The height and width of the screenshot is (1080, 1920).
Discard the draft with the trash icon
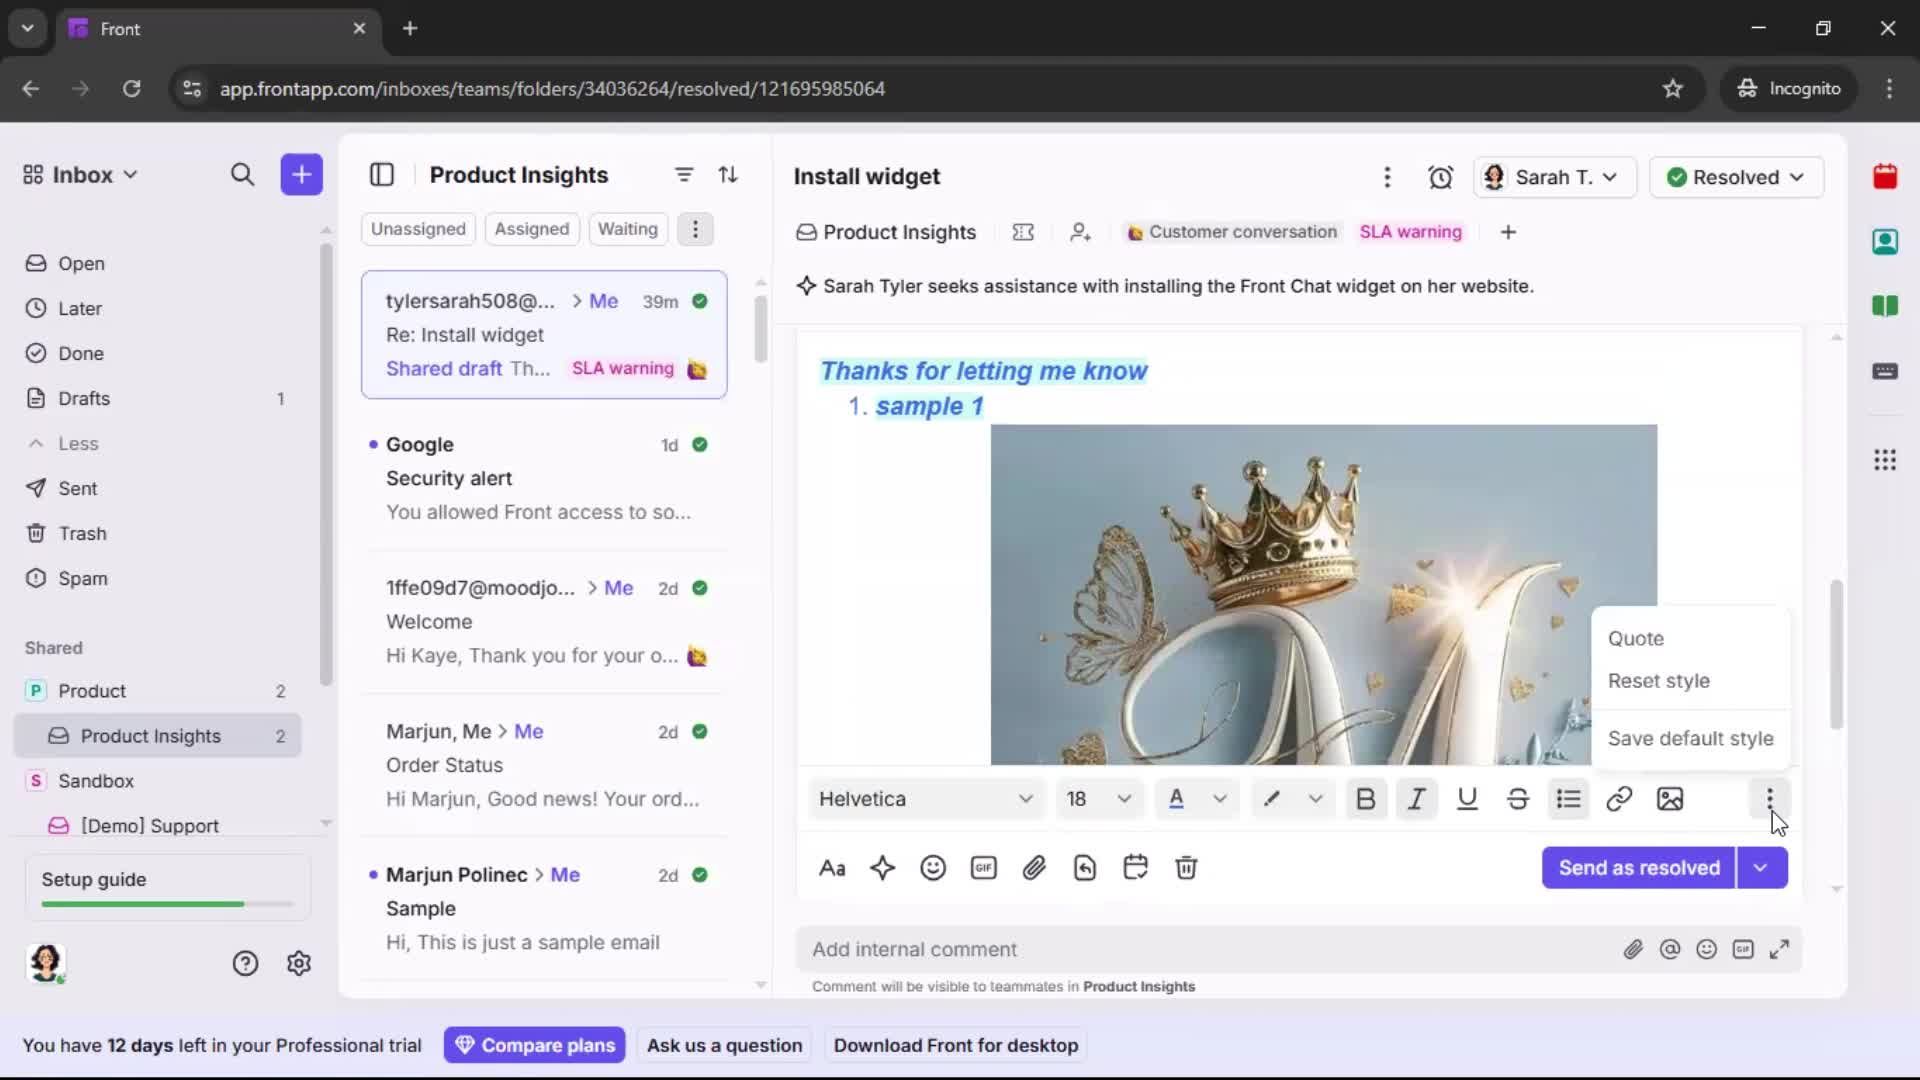1187,868
